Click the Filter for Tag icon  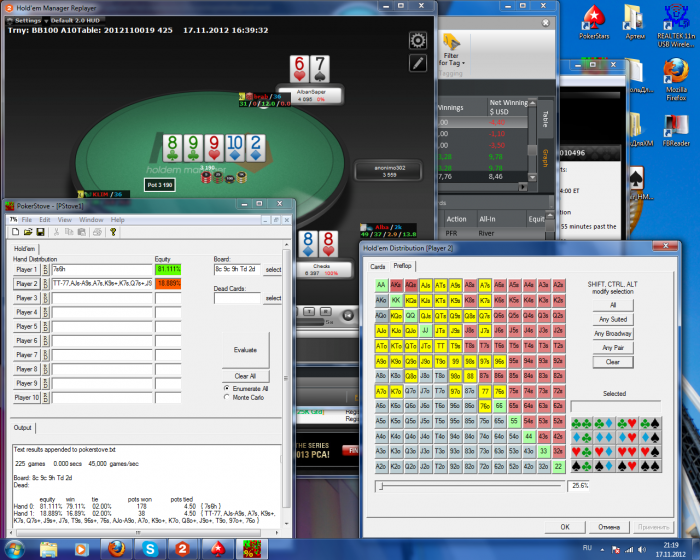point(451,42)
